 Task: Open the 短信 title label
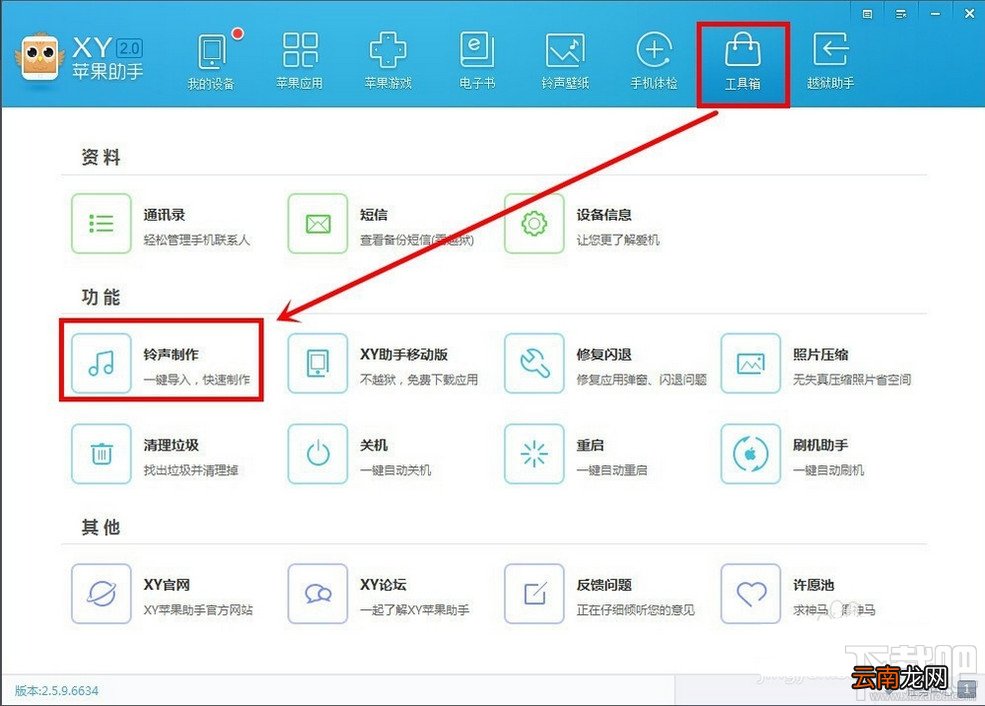374,215
